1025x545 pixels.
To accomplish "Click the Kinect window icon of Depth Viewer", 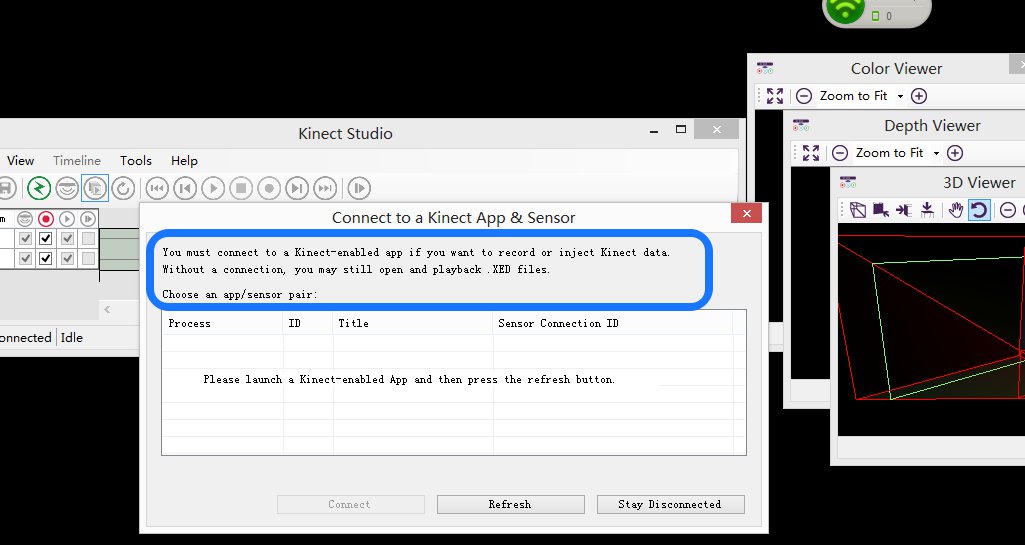I will [801, 125].
